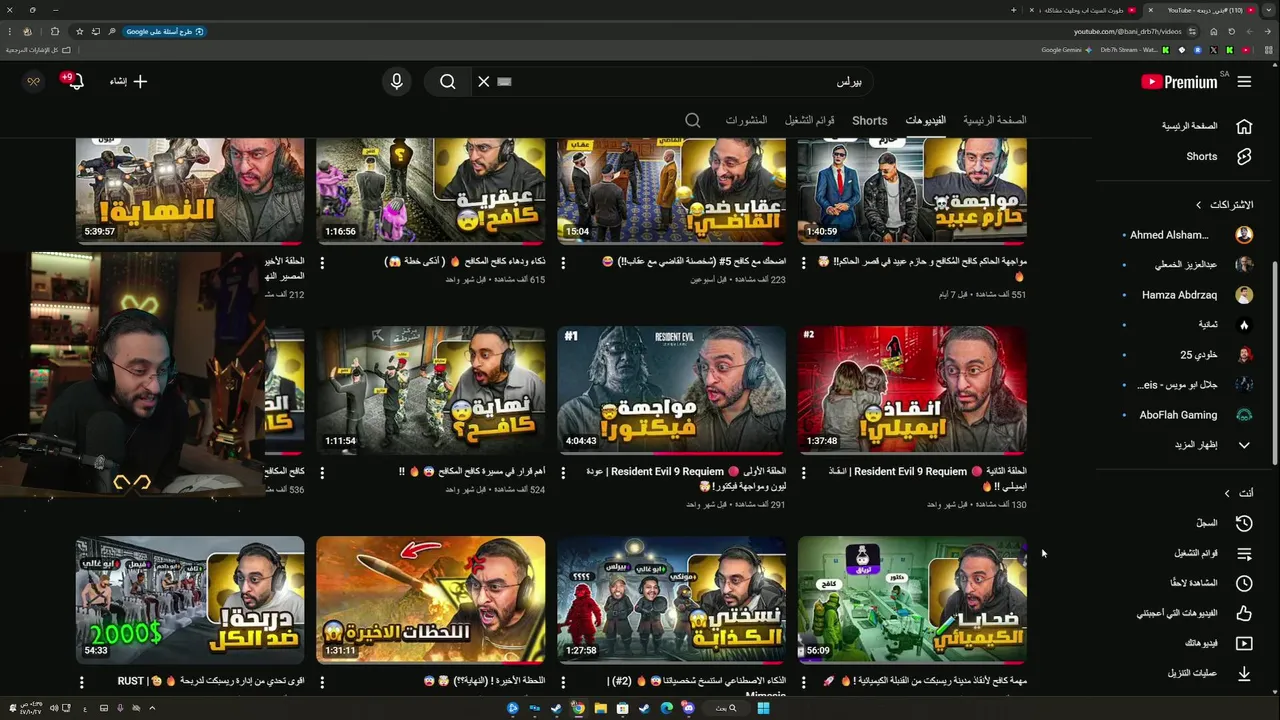
Task: Reload the page in browser toolbar
Action: pos(1231,31)
